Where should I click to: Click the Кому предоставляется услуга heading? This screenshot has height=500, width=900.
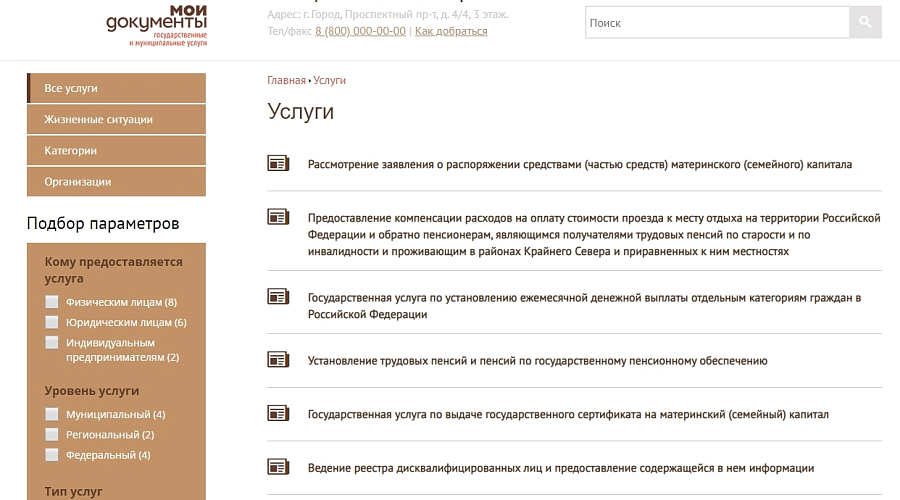tap(114, 270)
